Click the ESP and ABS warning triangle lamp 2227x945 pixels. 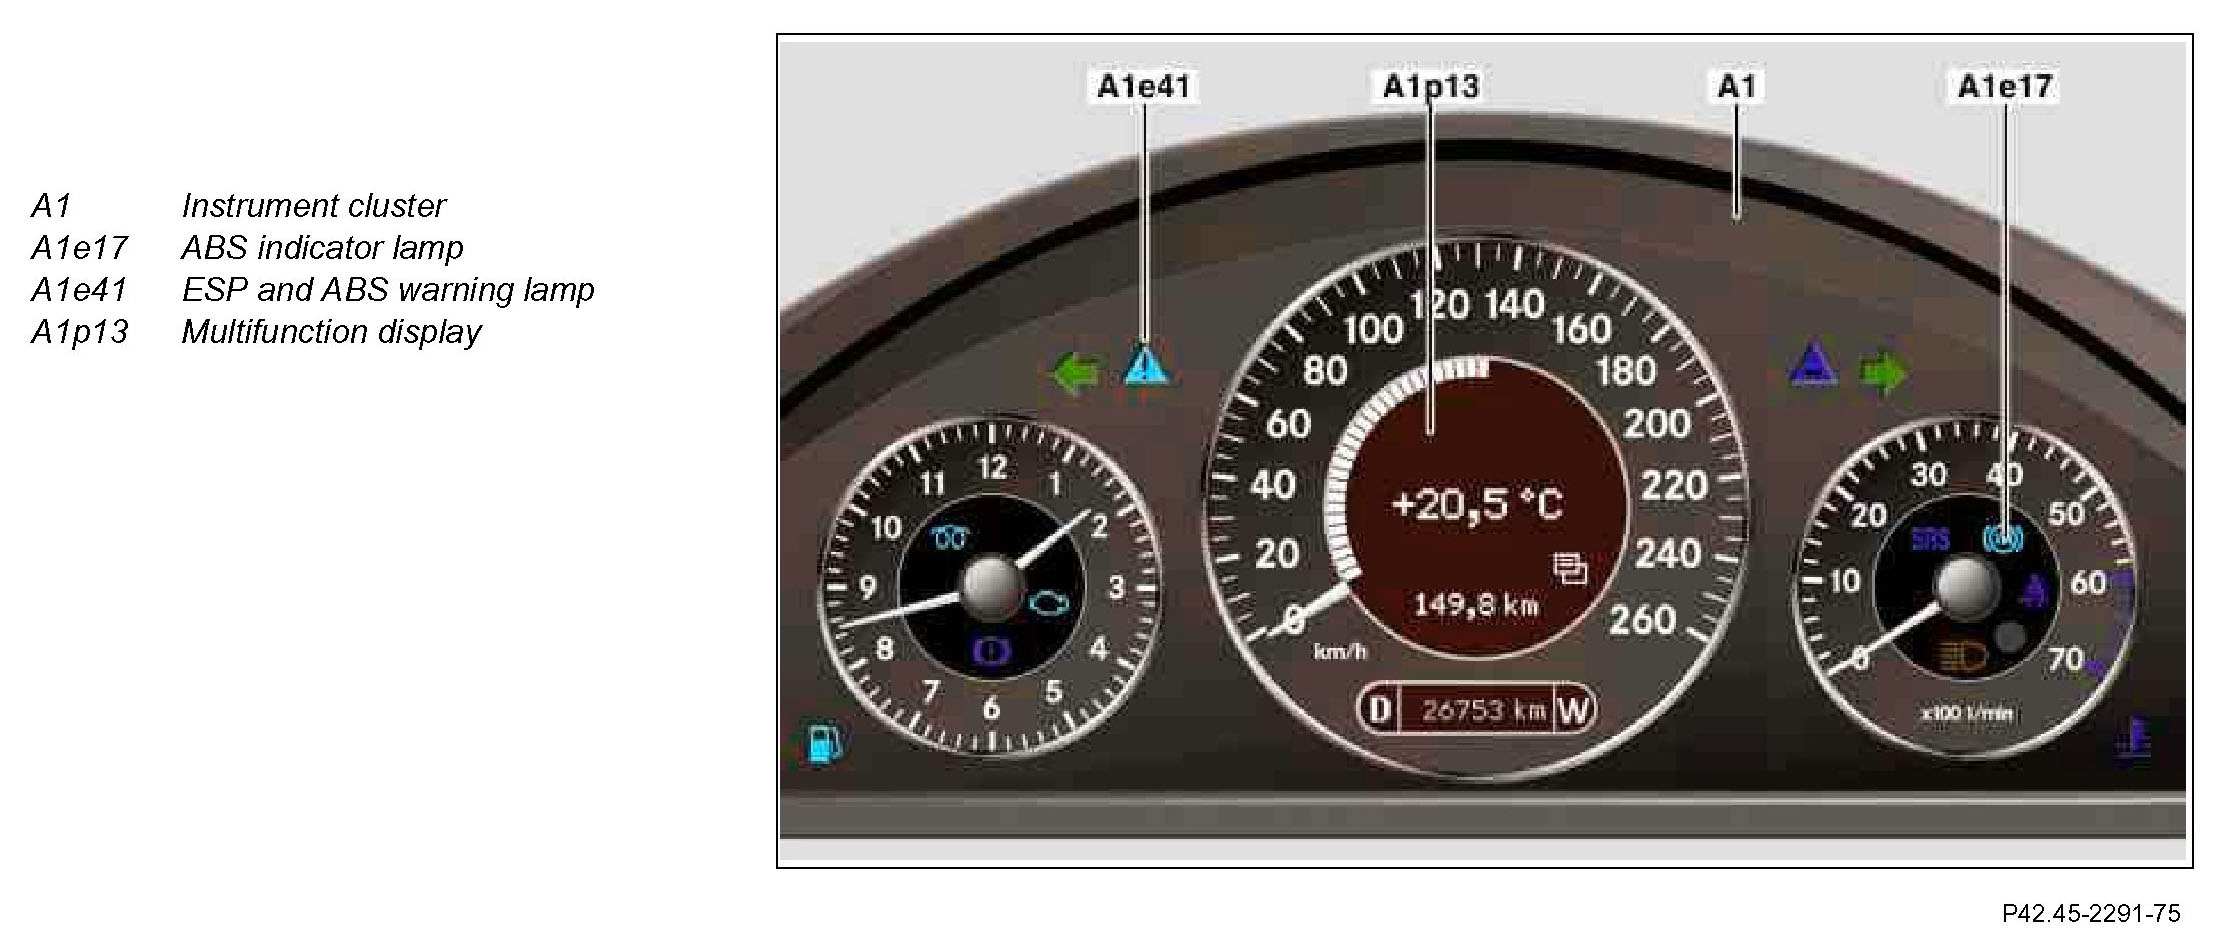(1146, 365)
